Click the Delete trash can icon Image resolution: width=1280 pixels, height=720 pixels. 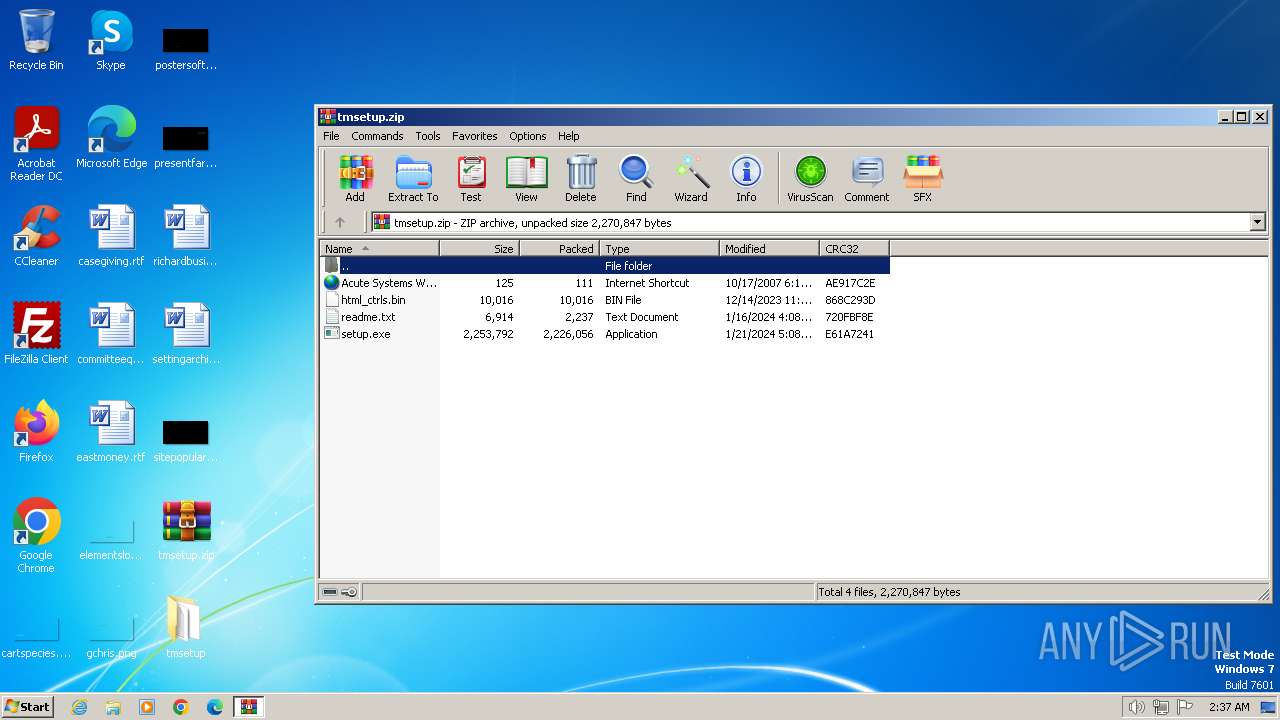[x=580, y=179]
